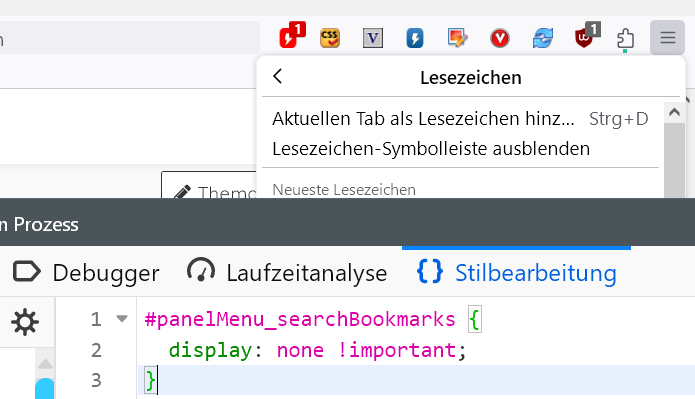Close the hamburger application menu button
Viewport: 695px width, 399px height.
coord(668,38)
